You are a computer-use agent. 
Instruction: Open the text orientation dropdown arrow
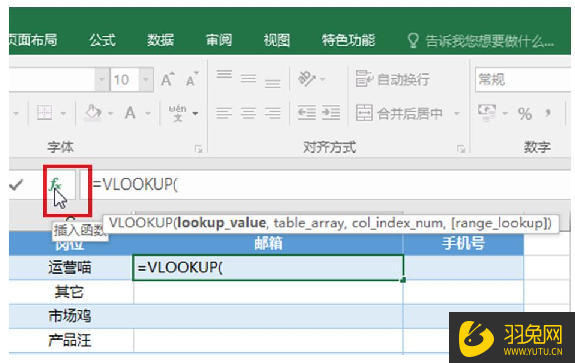point(323,79)
